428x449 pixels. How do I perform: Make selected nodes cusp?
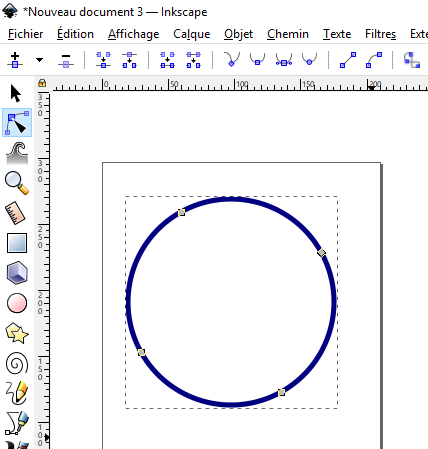click(232, 59)
